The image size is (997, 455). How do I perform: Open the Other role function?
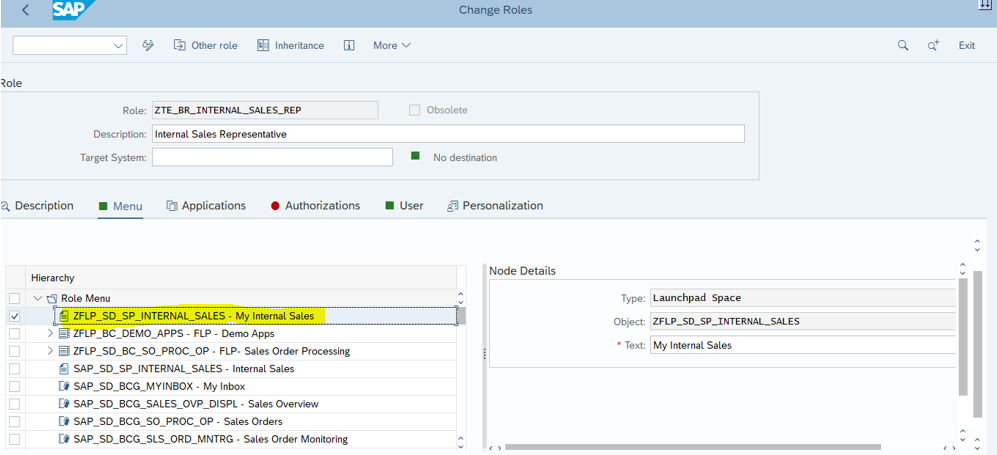(x=205, y=45)
